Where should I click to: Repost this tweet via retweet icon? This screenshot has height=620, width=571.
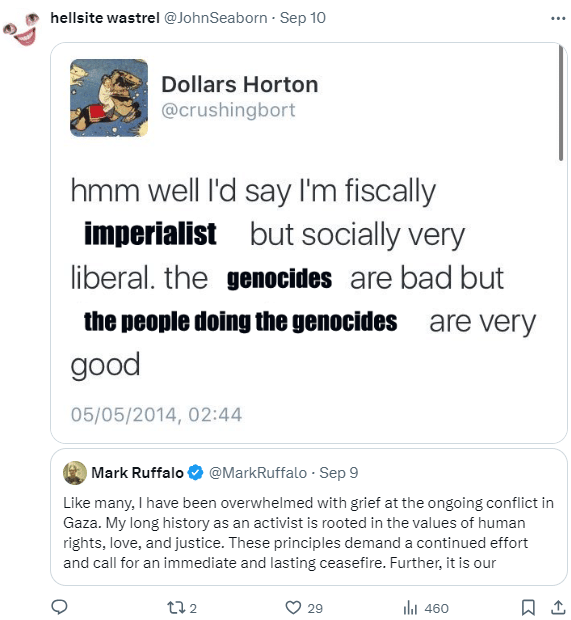174,607
